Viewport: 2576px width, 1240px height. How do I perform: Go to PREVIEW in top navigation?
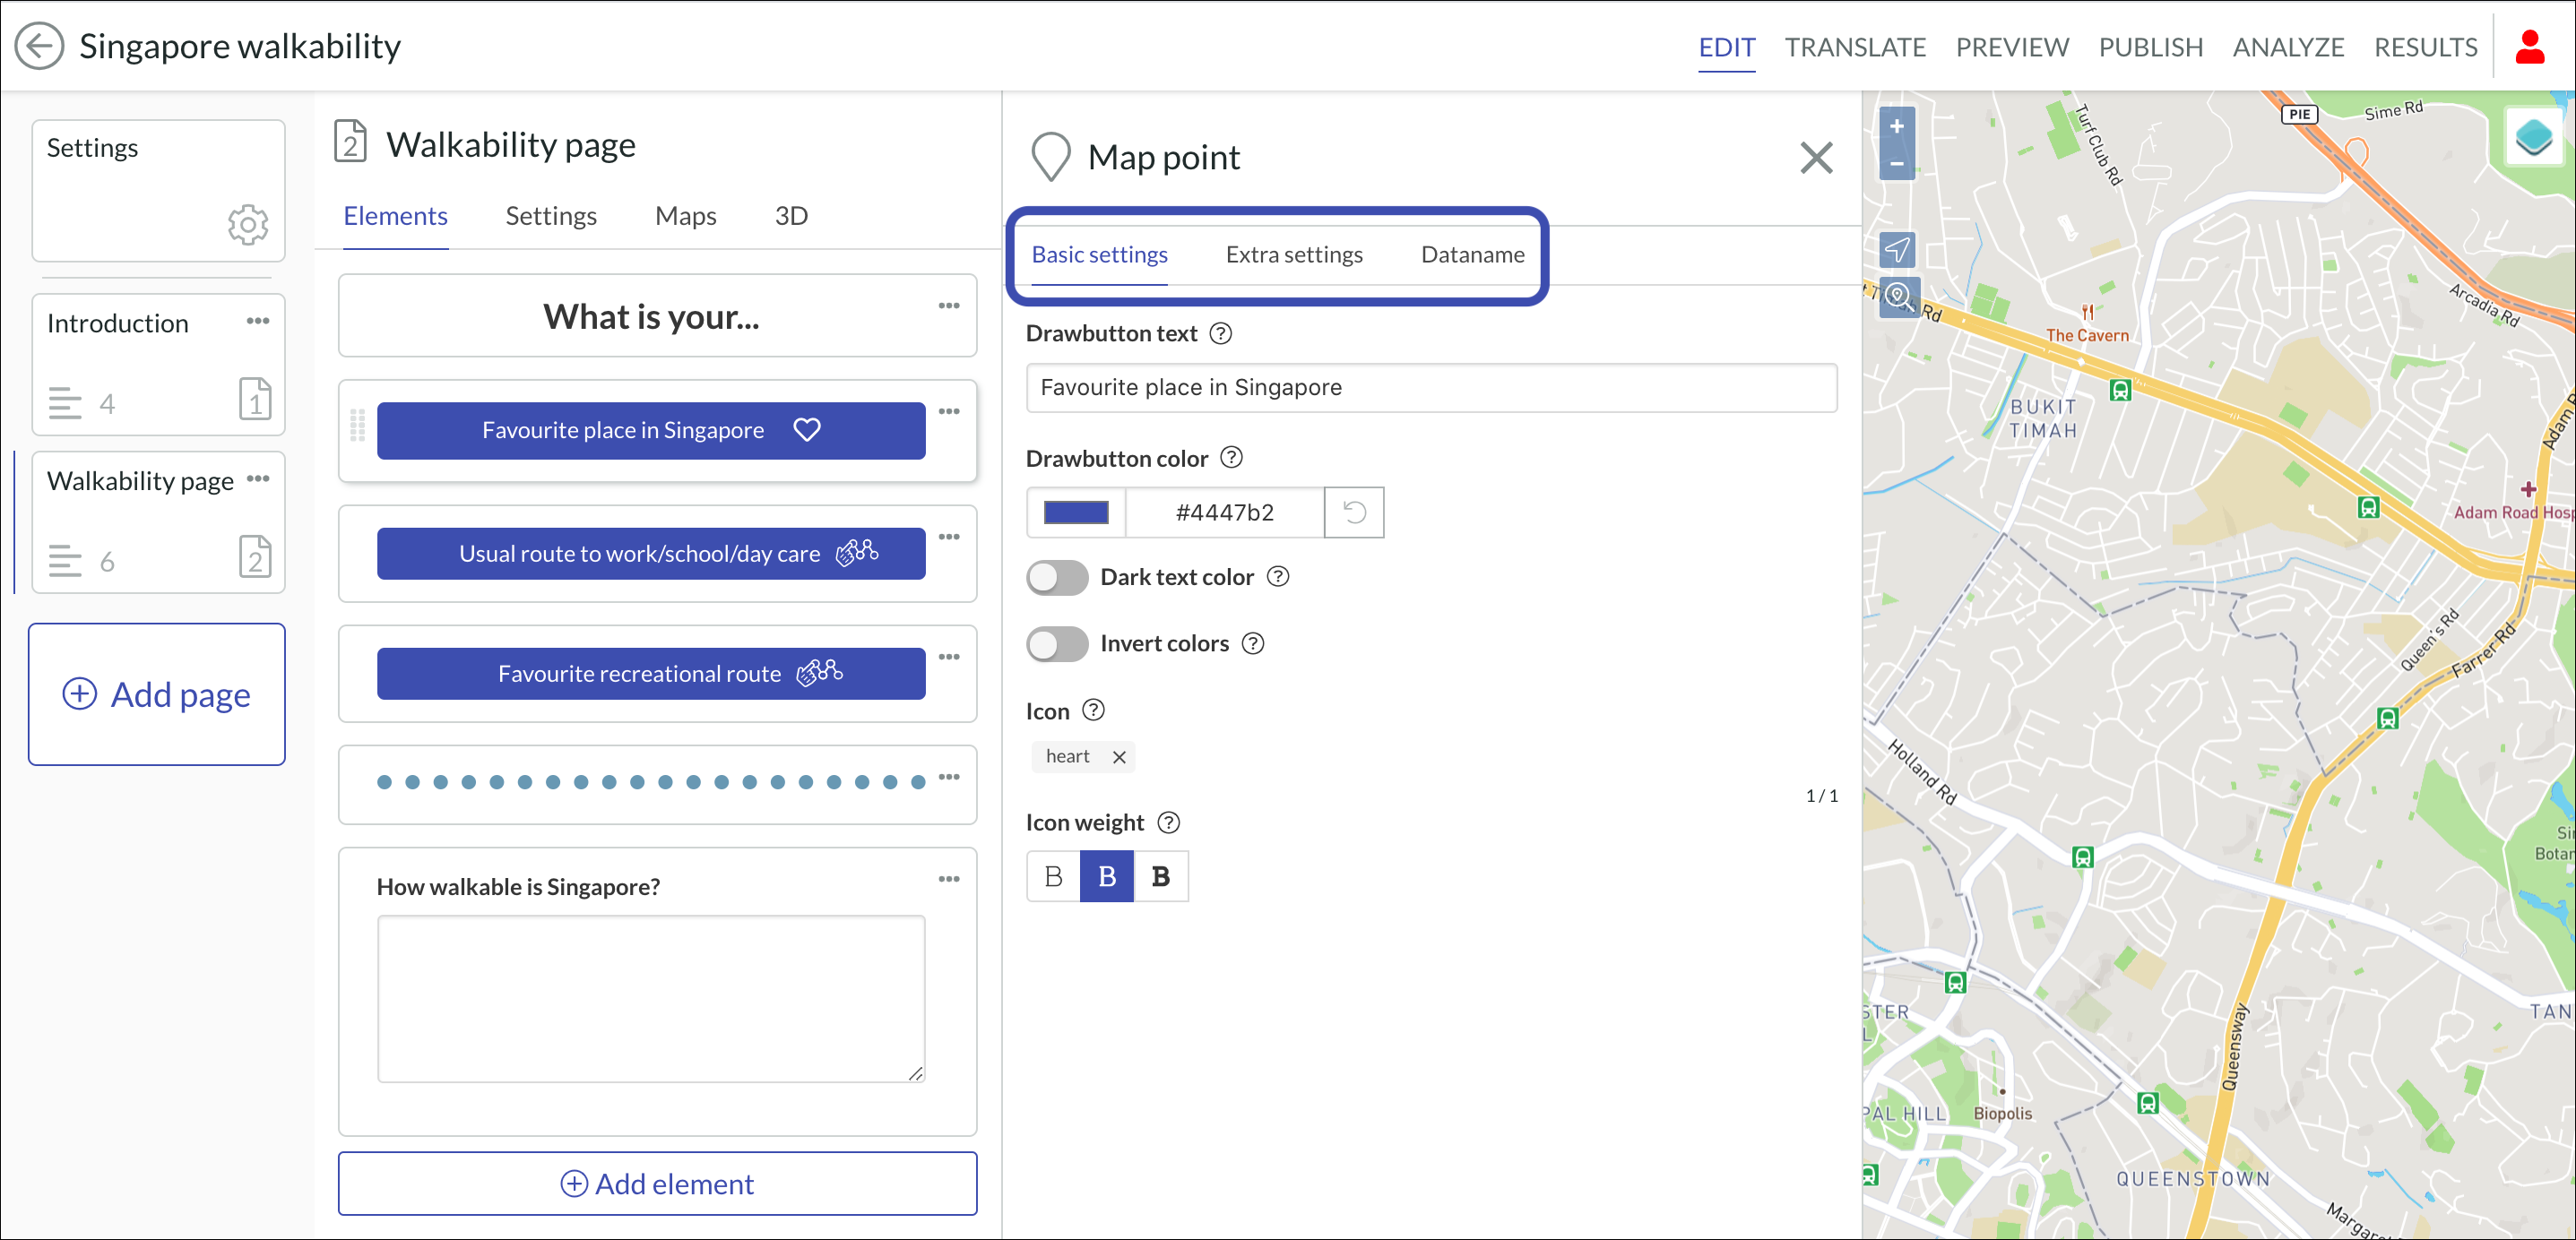(2012, 47)
